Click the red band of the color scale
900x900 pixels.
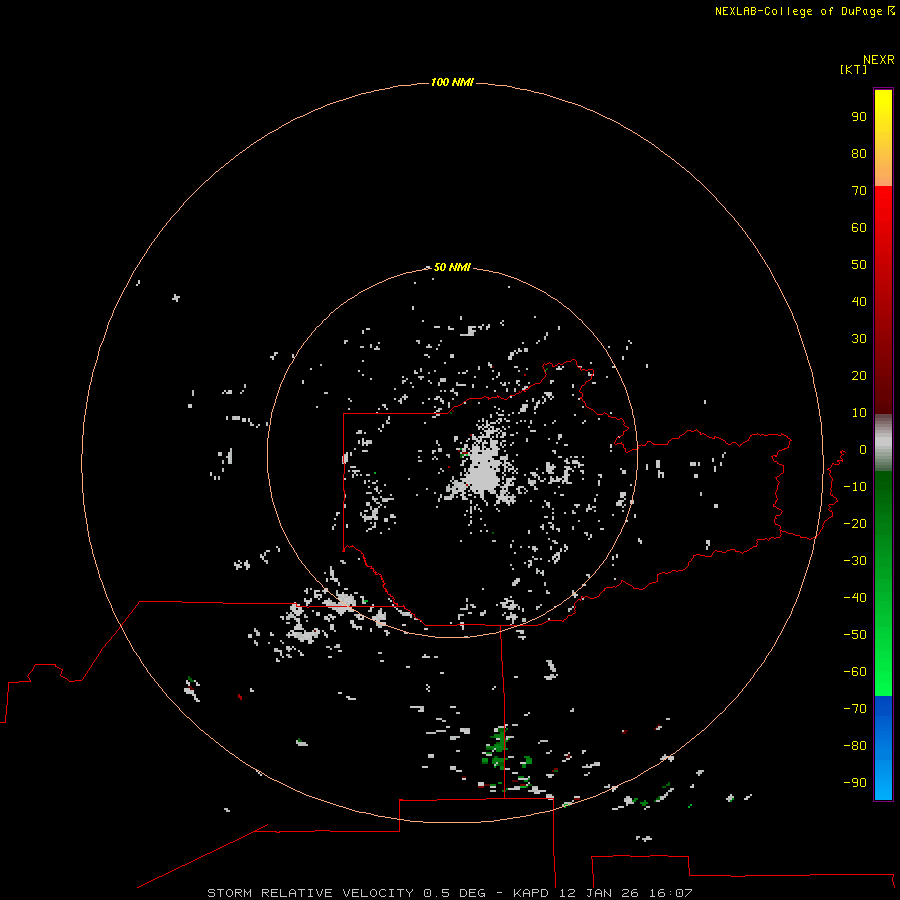coord(883,300)
